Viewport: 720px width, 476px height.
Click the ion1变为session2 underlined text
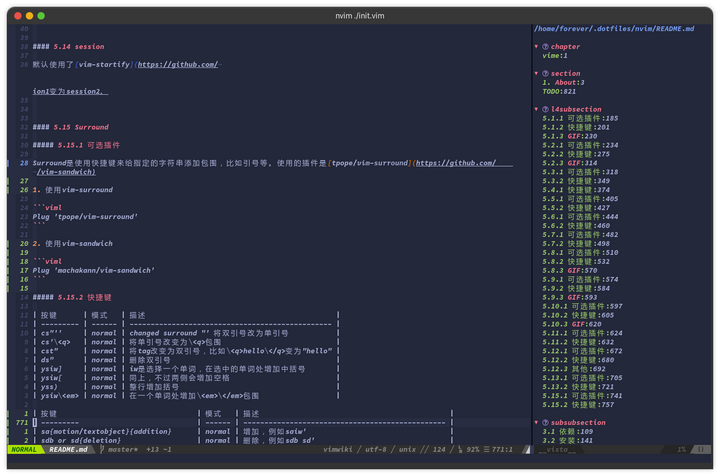click(x=68, y=91)
